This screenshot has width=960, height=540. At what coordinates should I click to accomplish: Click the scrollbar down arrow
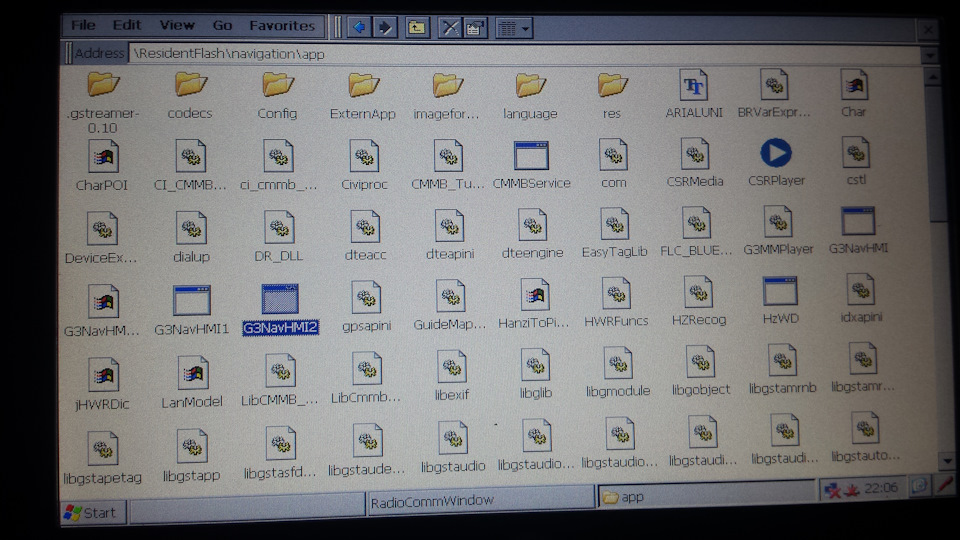(x=947, y=461)
